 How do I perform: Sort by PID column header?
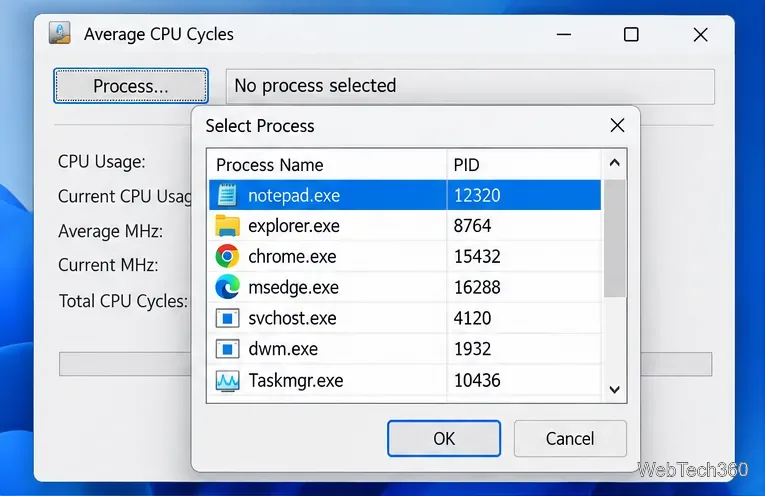coord(524,165)
